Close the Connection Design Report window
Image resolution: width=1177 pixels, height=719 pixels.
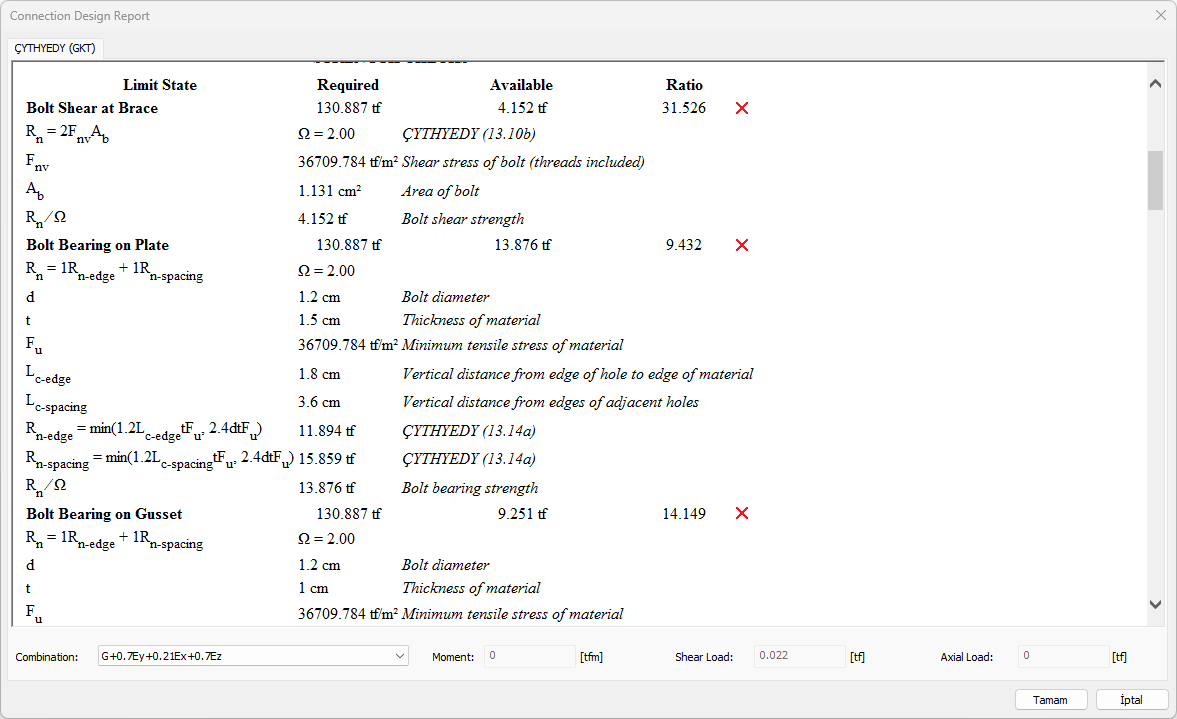coord(1160,15)
